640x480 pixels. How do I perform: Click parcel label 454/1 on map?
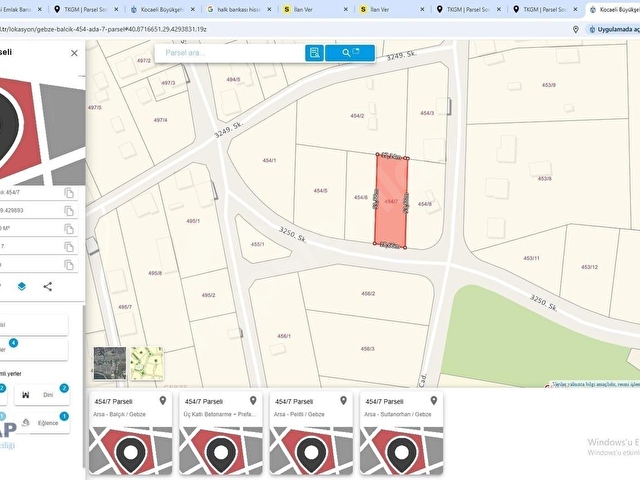point(269,160)
